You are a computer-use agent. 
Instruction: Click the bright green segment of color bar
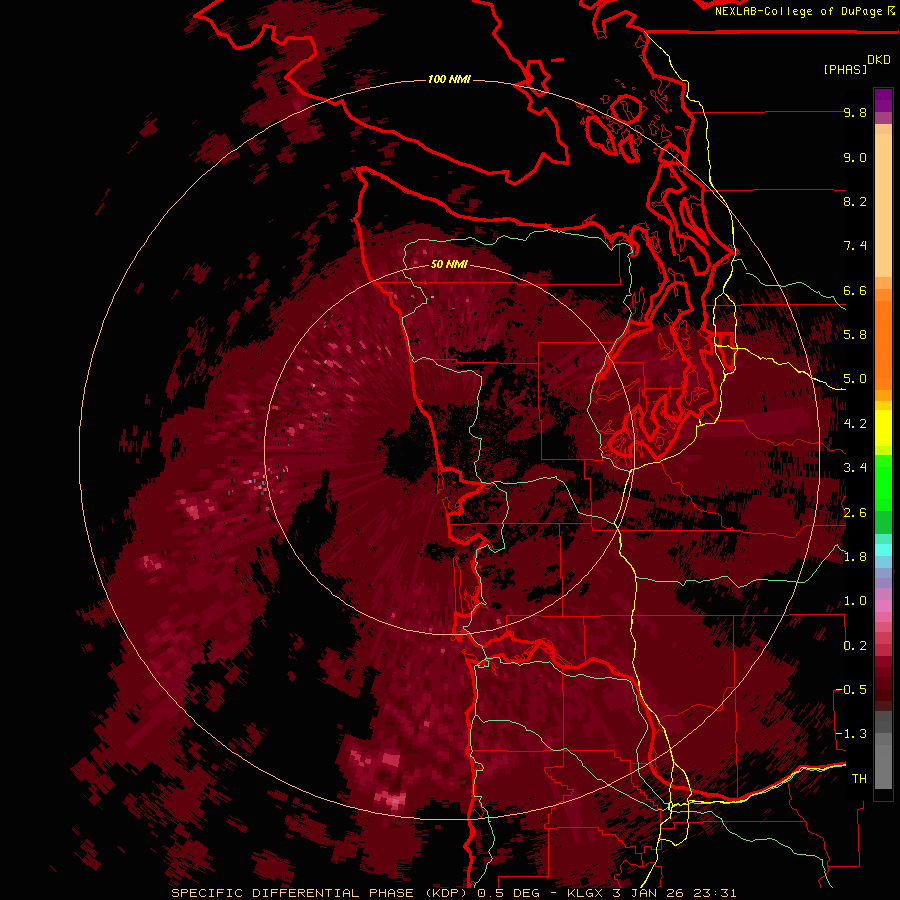click(883, 485)
